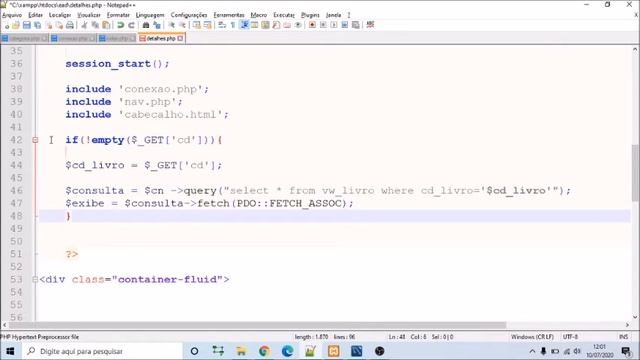Click the Save All toolbar icon
Image resolution: width=640 pixels, height=360 pixels.
click(38, 25)
